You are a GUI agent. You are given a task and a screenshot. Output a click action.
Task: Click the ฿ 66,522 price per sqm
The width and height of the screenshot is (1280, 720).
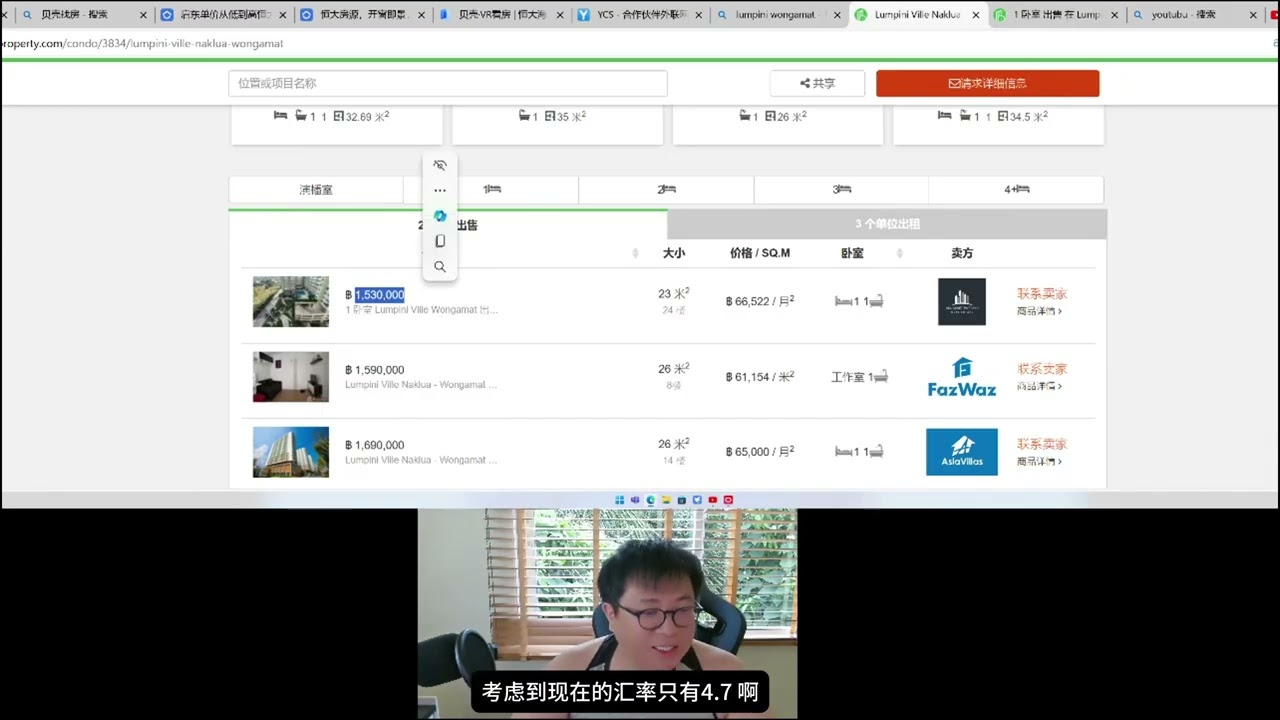coord(760,301)
